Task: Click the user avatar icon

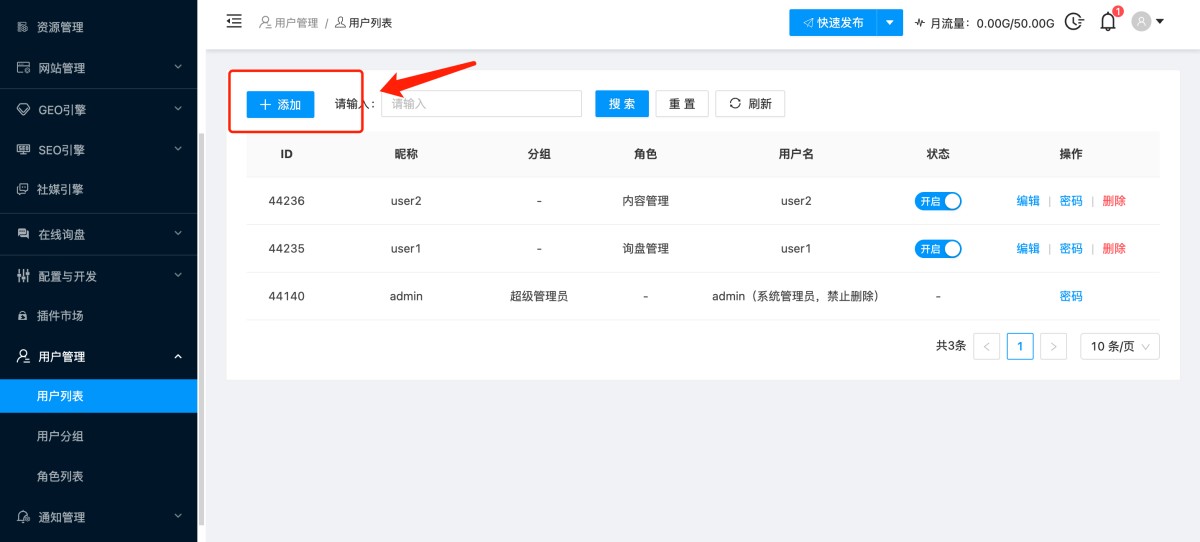Action: tap(1141, 22)
